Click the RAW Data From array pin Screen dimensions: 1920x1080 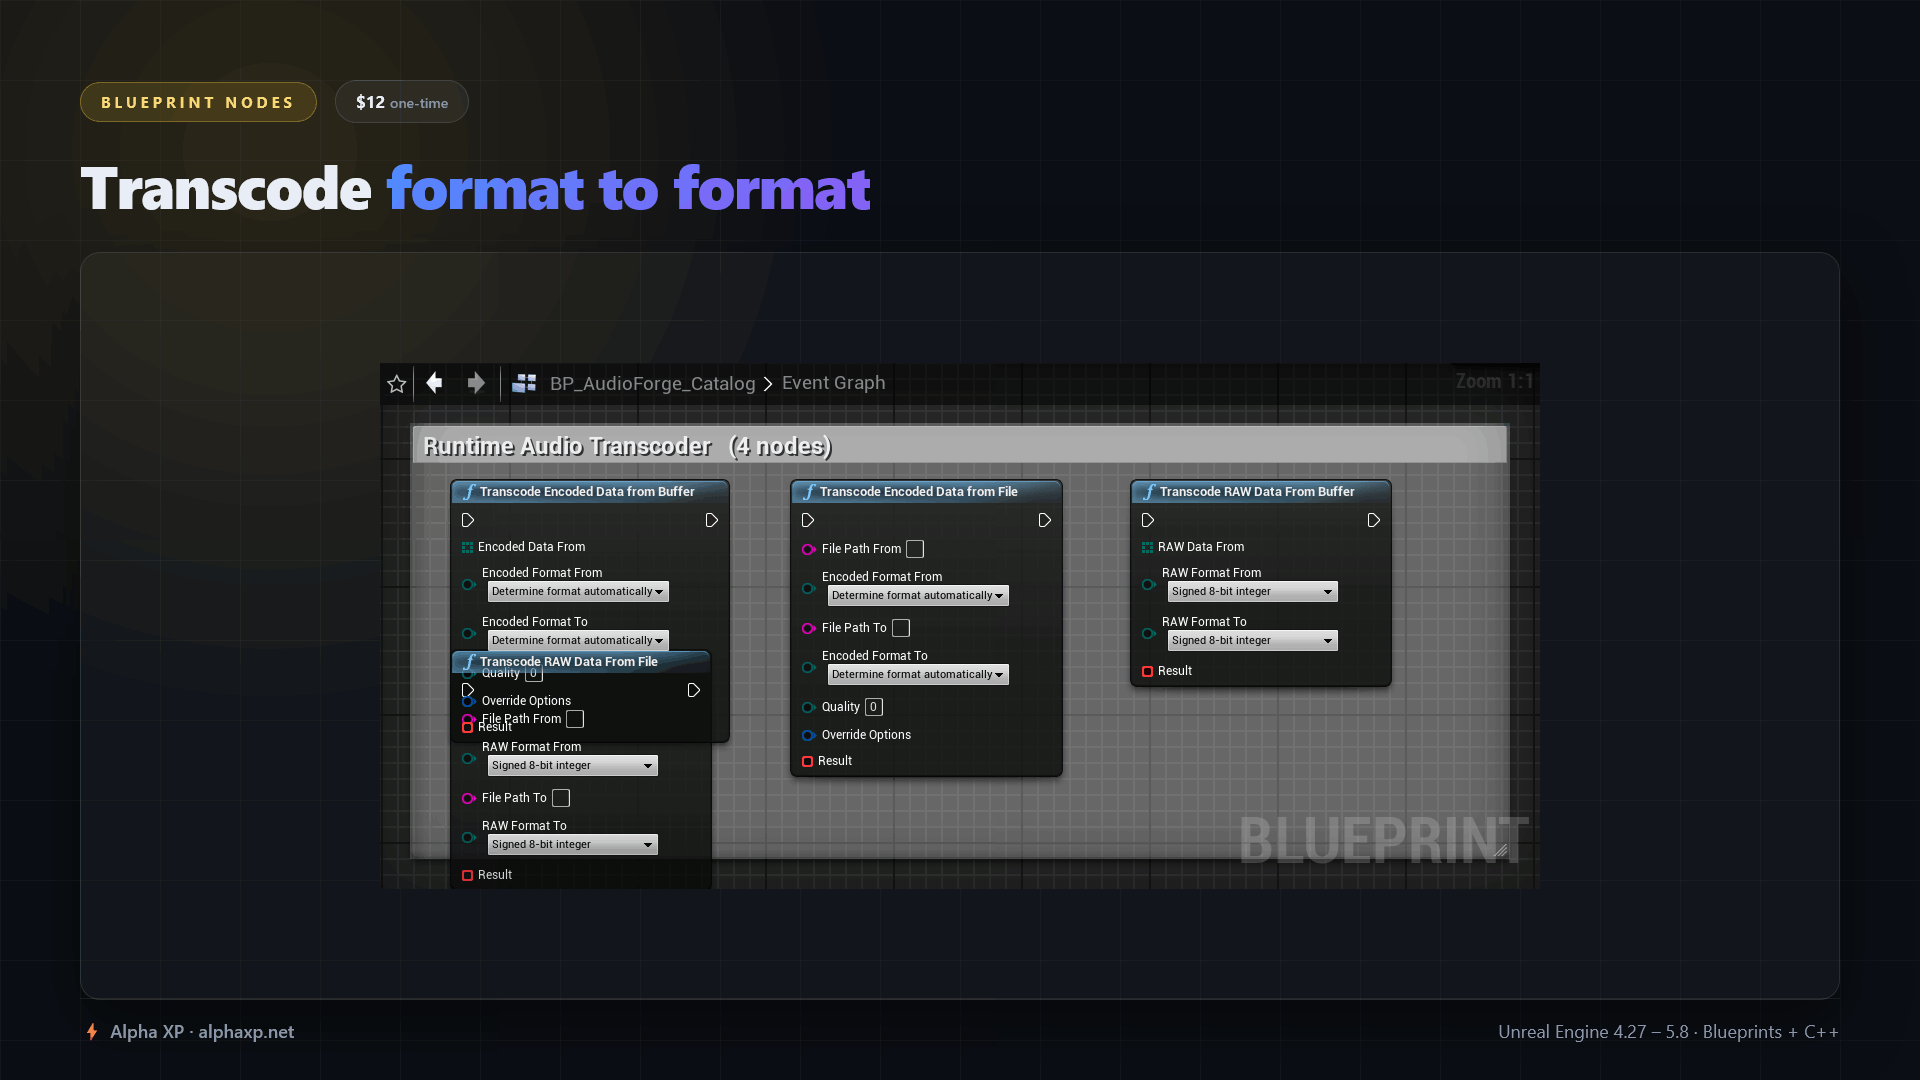coord(1147,547)
